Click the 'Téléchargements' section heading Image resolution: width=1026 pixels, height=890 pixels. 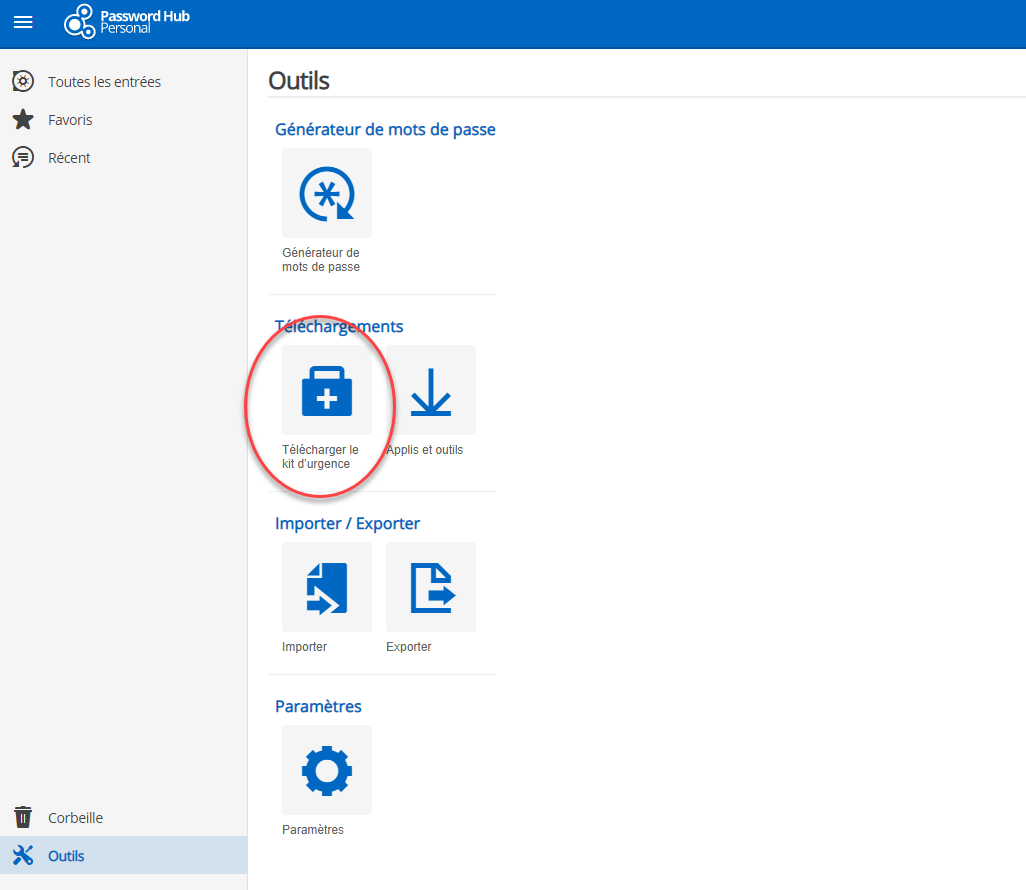click(x=339, y=326)
